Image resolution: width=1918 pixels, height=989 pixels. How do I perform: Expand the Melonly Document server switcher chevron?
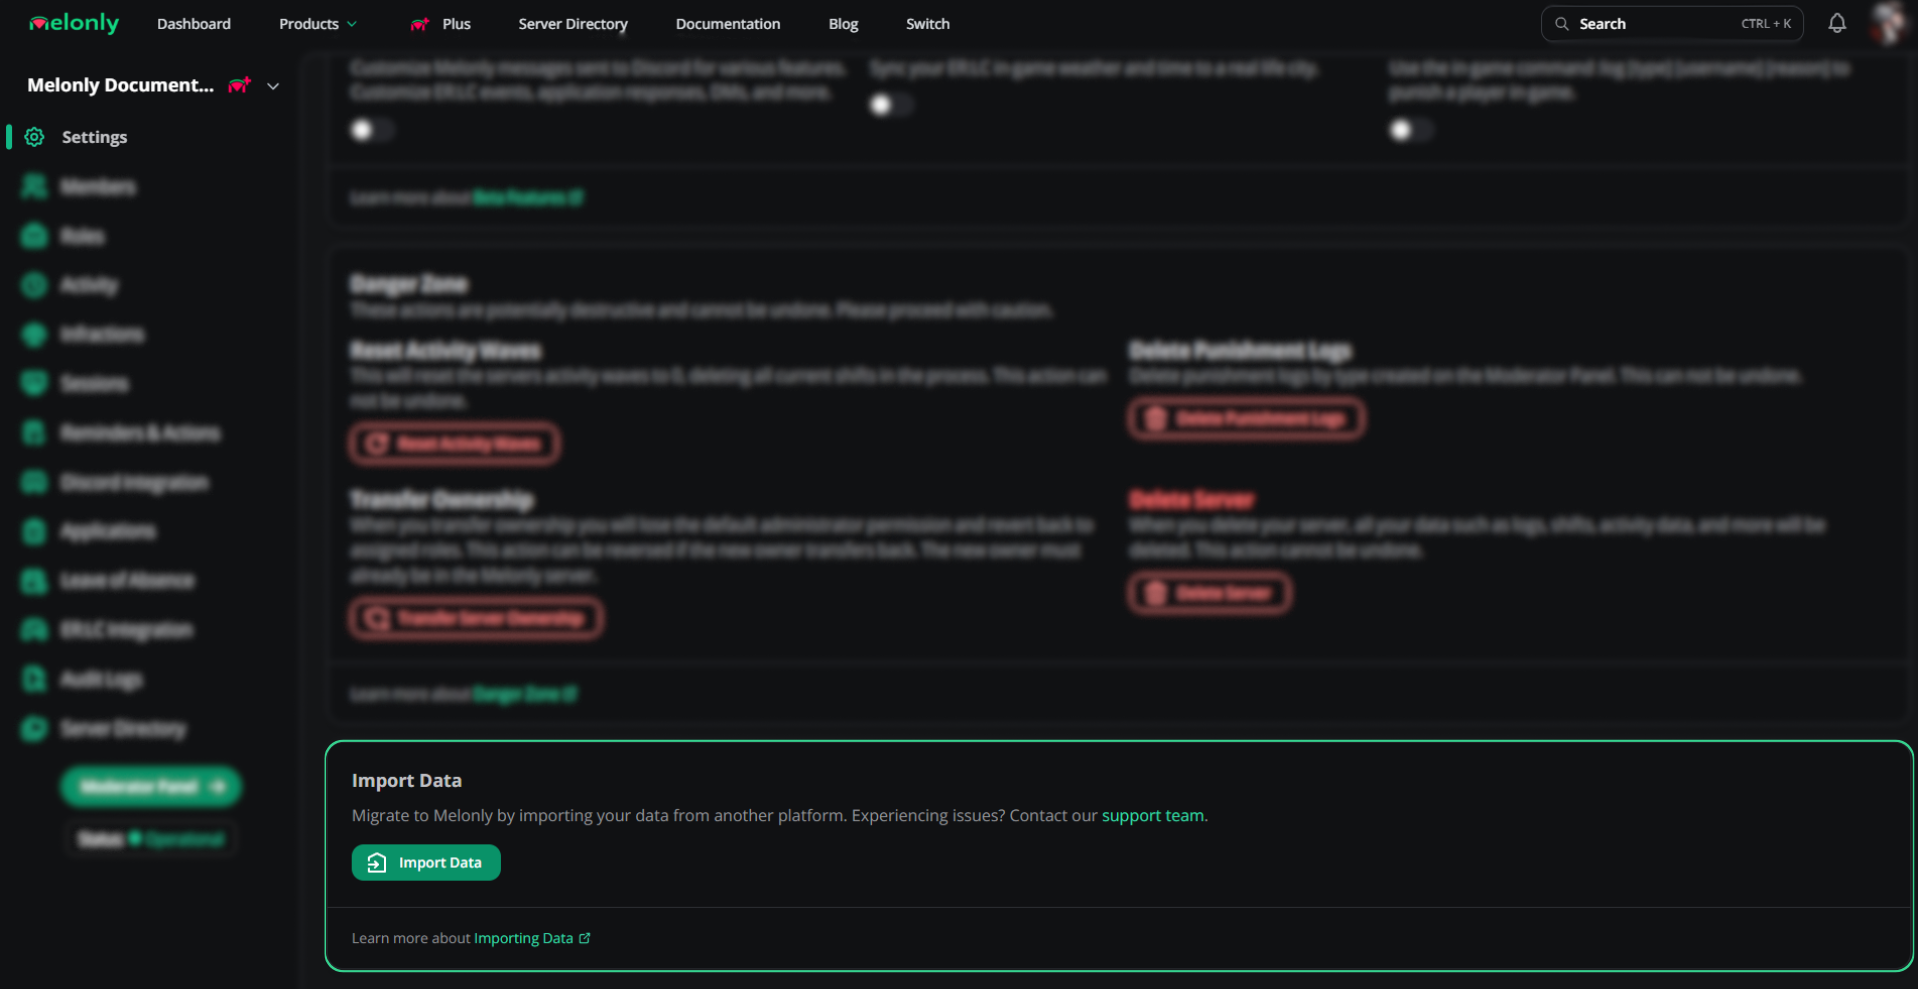pyautogui.click(x=273, y=86)
